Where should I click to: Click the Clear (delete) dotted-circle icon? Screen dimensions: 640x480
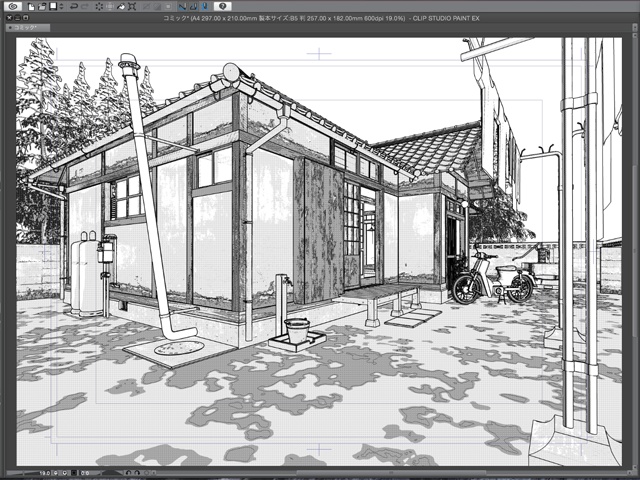[x=99, y=6]
